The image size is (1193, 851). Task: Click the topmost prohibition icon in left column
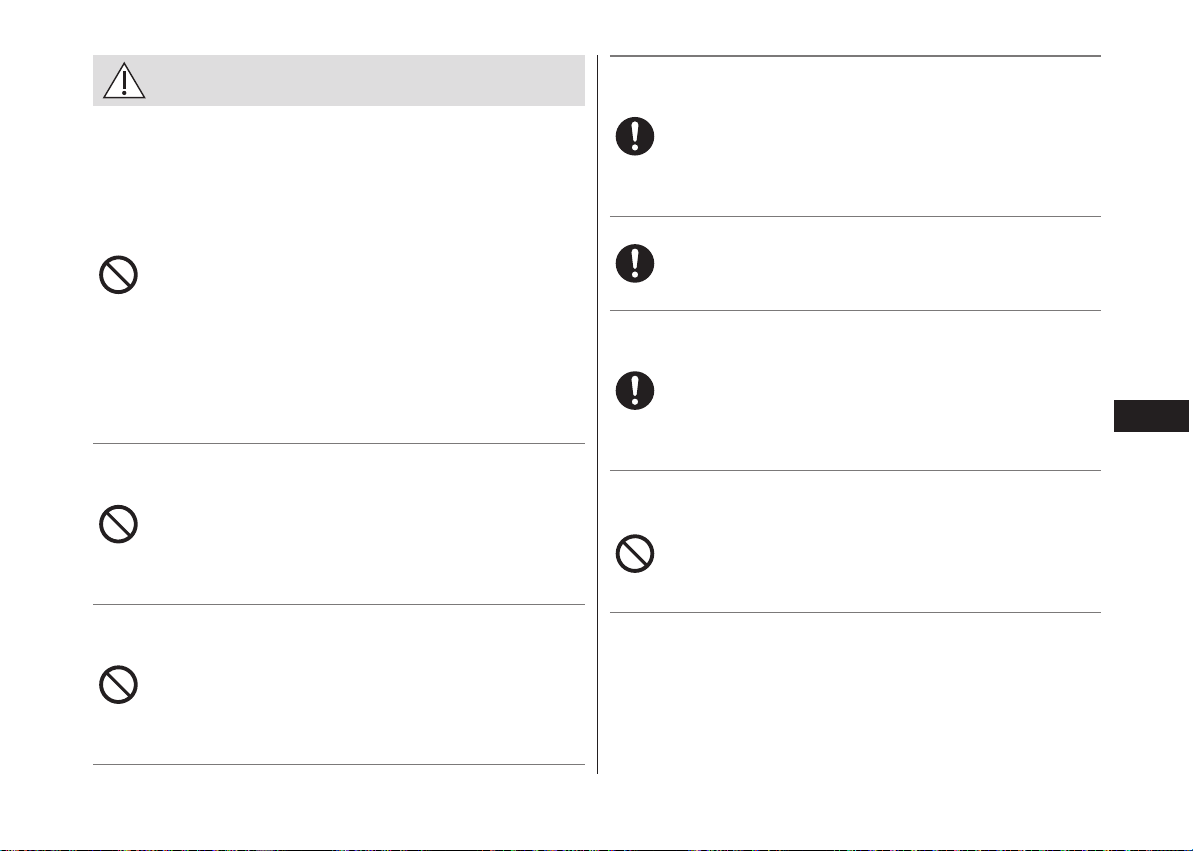[119, 275]
